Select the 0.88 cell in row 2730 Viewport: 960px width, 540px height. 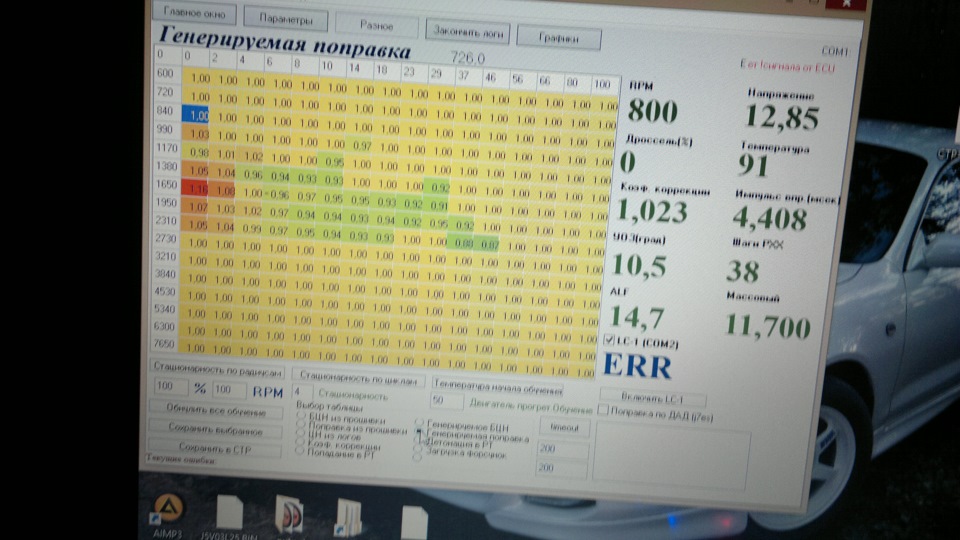point(461,242)
